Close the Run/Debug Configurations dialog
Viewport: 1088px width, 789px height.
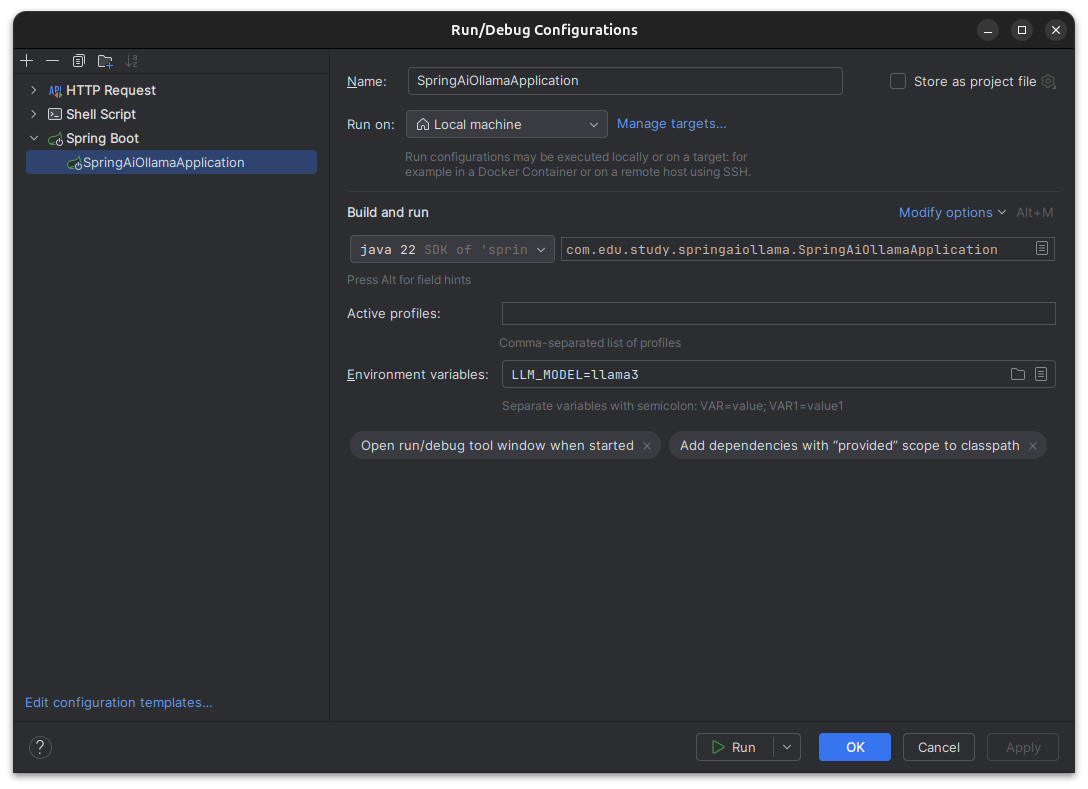pyautogui.click(x=1055, y=31)
